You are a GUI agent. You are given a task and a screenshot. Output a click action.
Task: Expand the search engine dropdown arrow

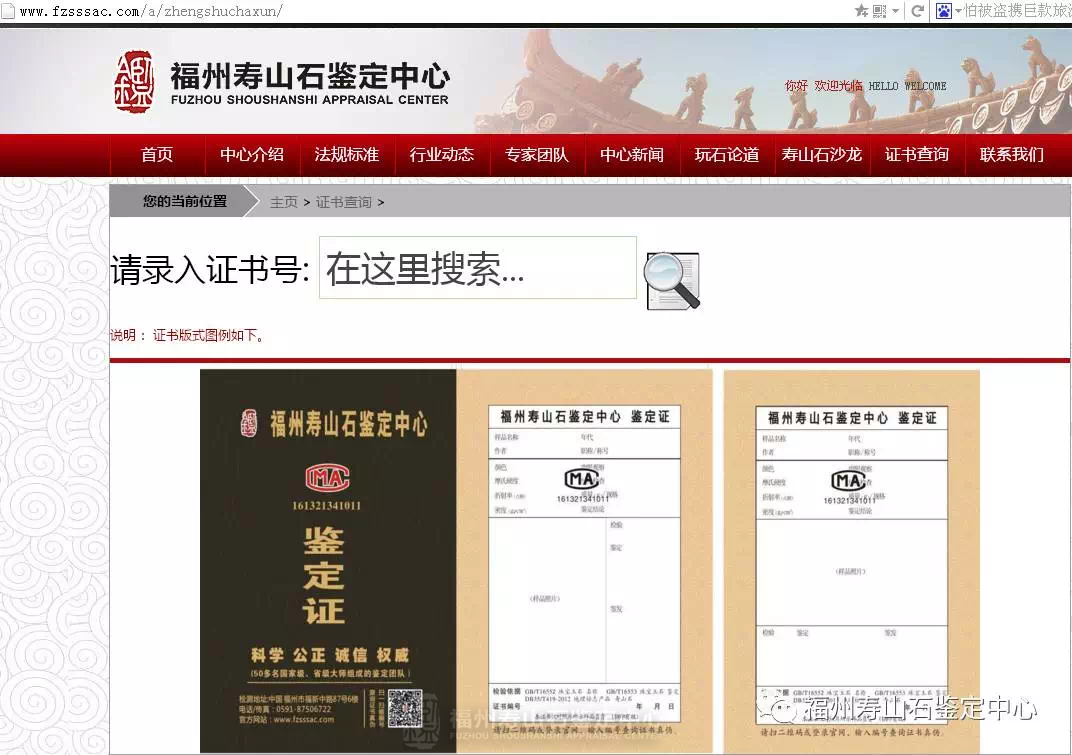pyautogui.click(x=959, y=11)
